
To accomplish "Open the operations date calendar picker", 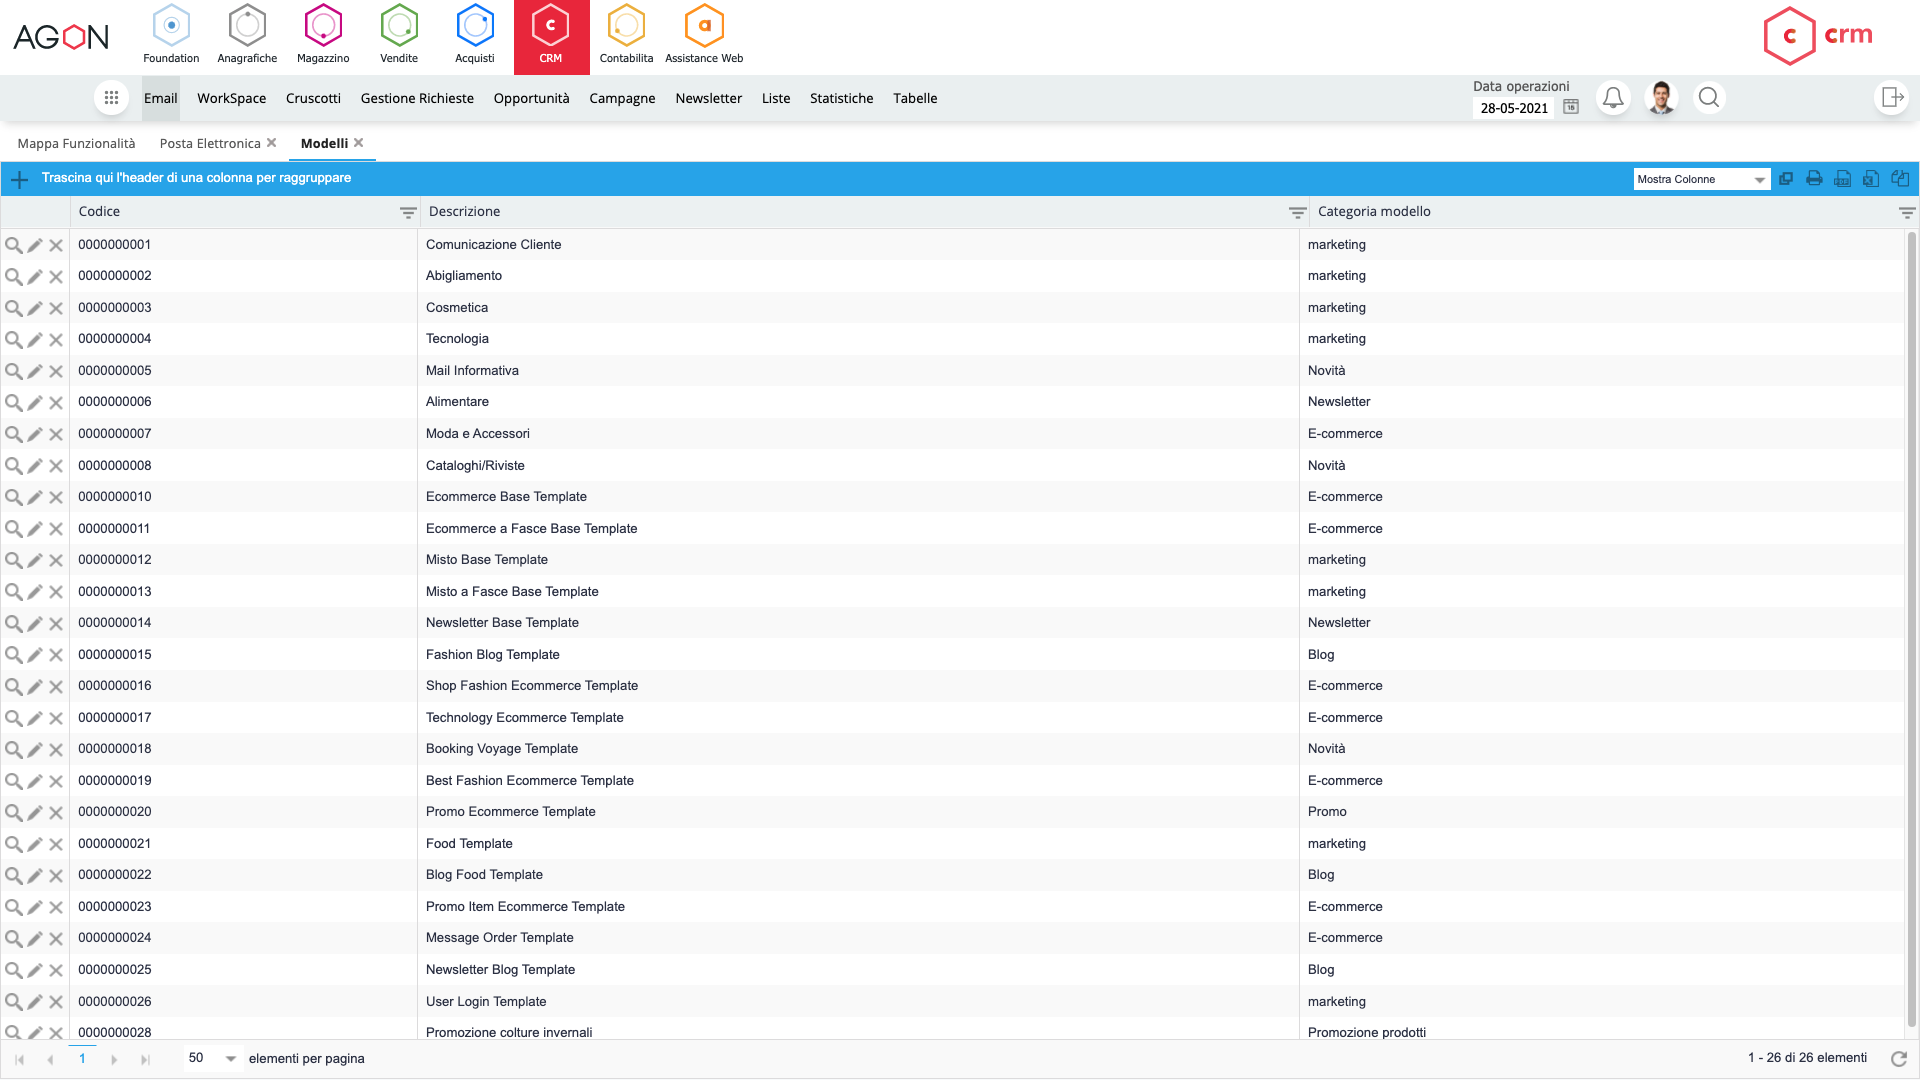I will click(x=1571, y=107).
